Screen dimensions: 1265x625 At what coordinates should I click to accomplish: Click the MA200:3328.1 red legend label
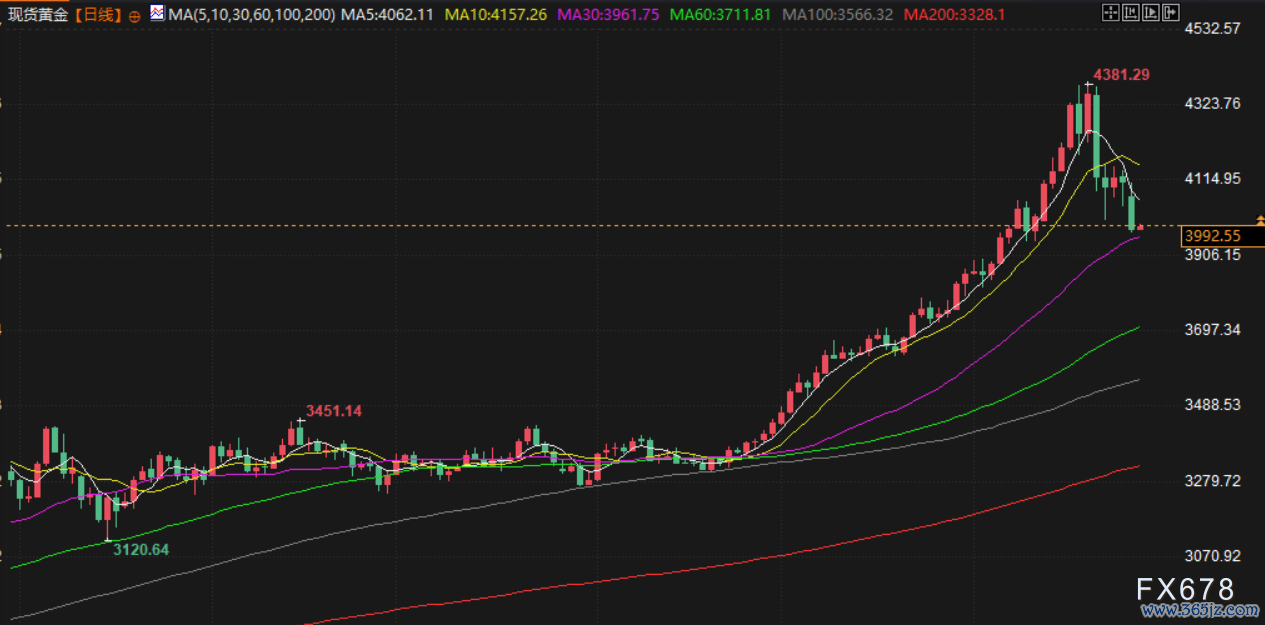pos(953,15)
